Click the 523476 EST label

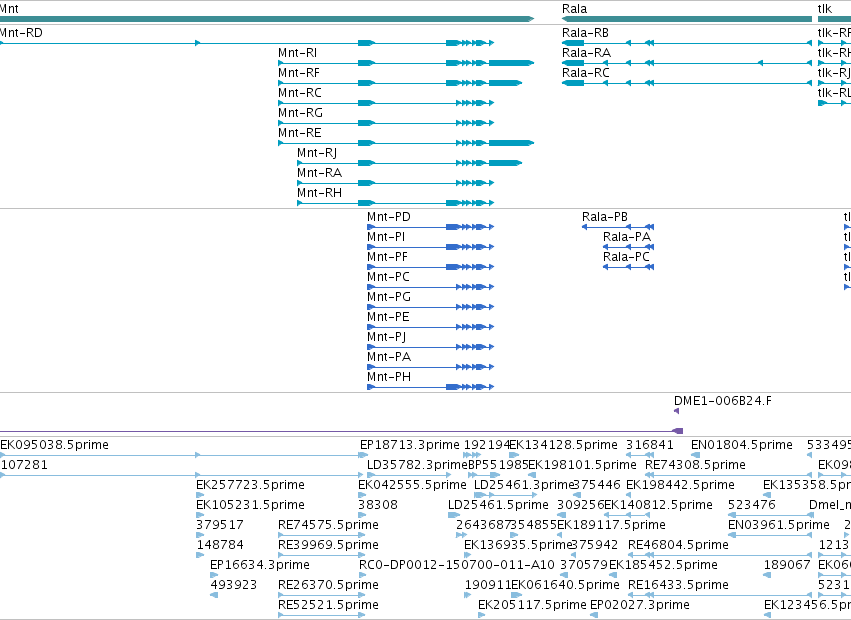(752, 505)
